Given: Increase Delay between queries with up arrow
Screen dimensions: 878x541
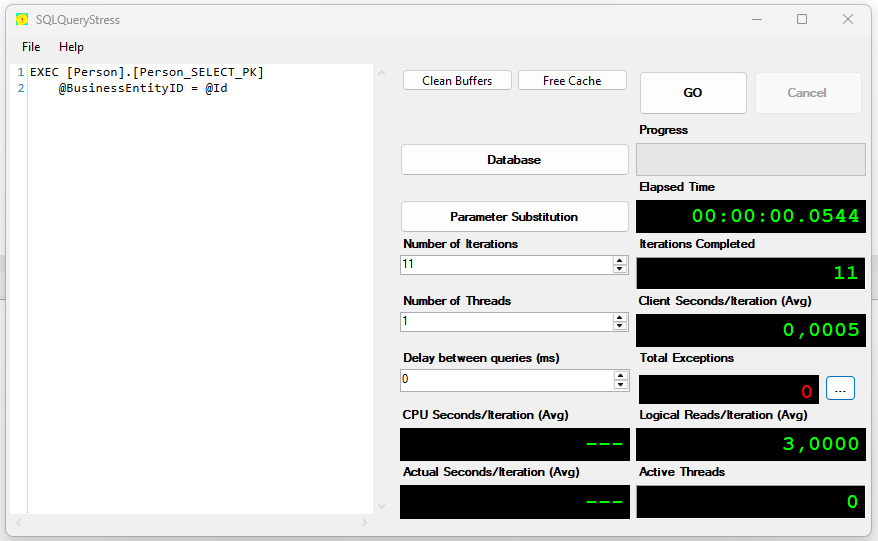Looking at the screenshot, I should click(x=620, y=375).
